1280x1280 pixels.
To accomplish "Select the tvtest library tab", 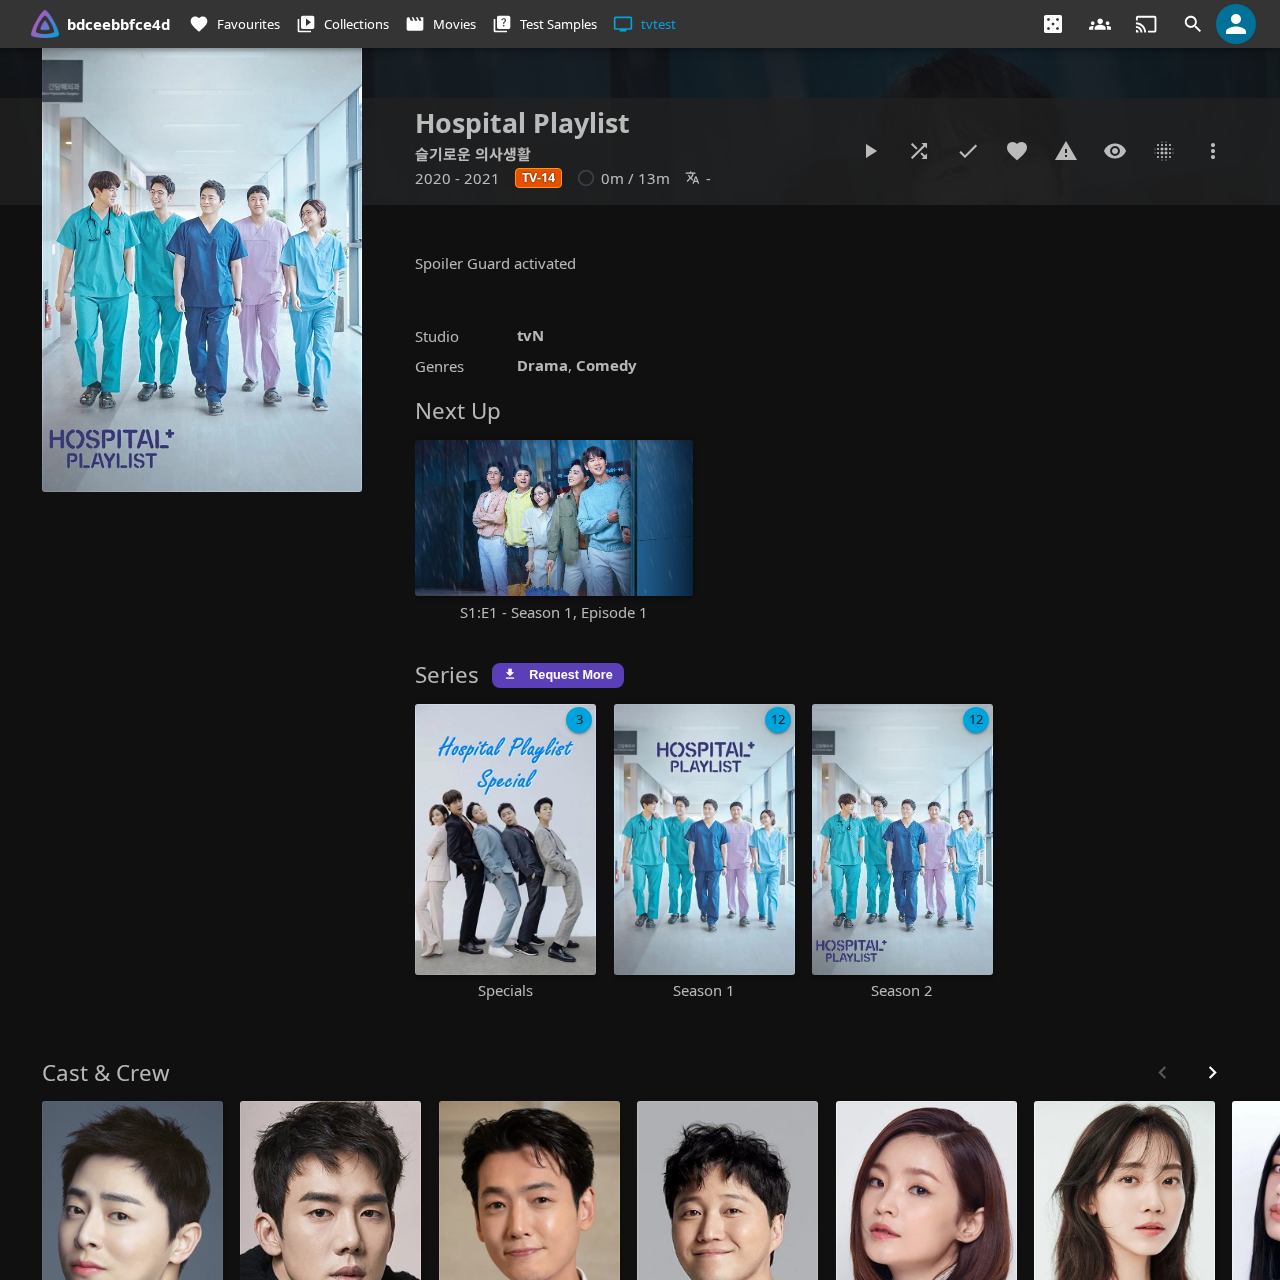I will [645, 24].
